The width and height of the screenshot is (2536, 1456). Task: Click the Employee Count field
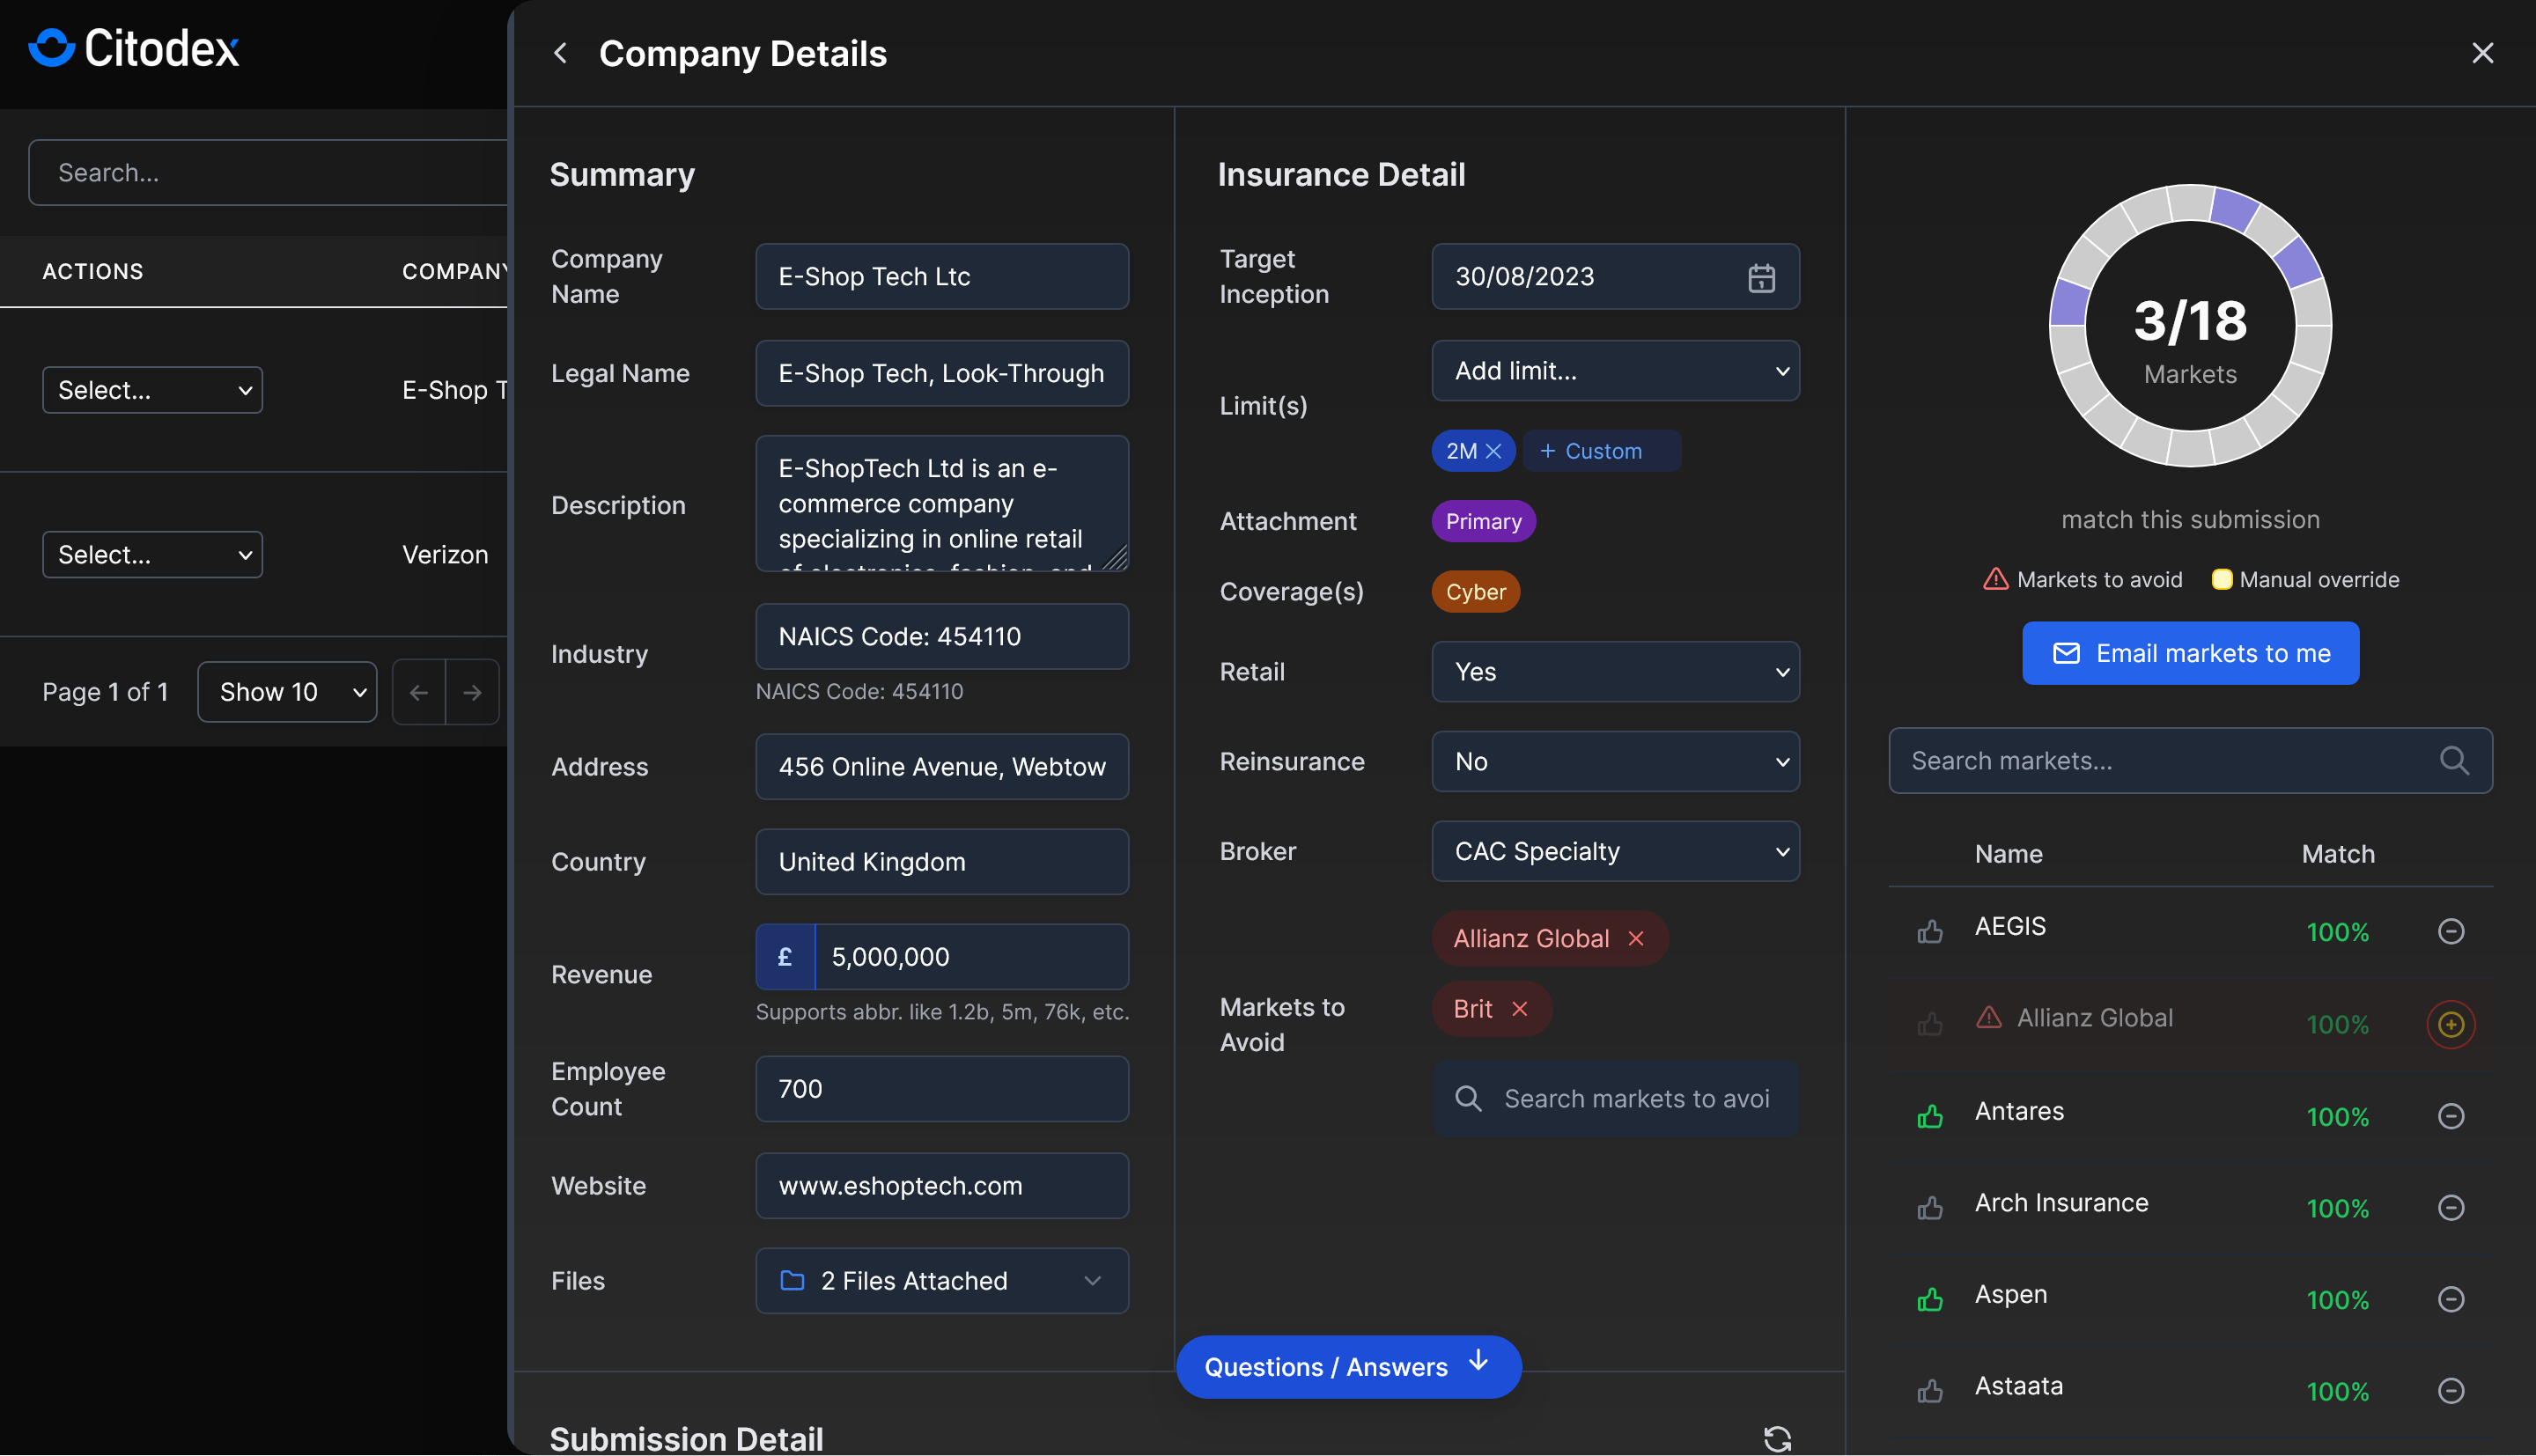click(942, 1089)
